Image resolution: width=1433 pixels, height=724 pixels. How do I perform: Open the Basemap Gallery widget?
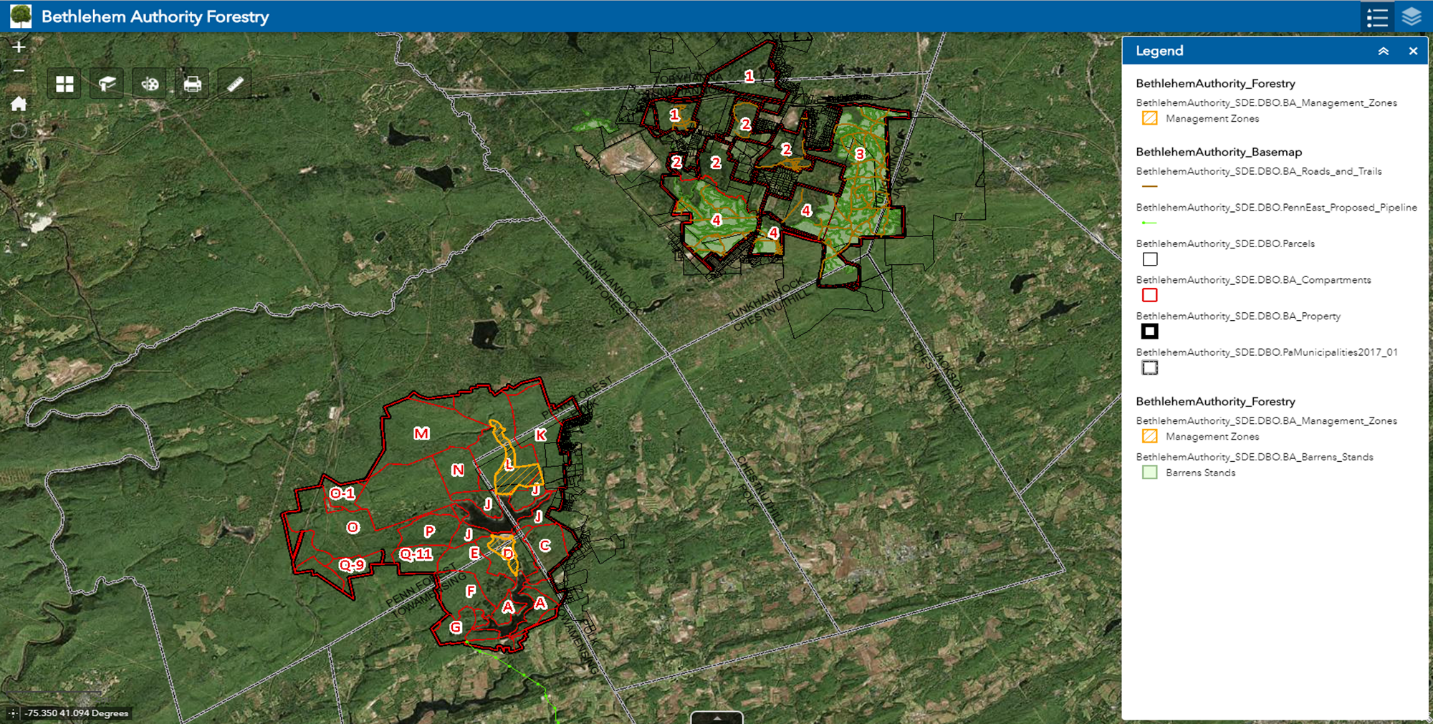pos(64,84)
